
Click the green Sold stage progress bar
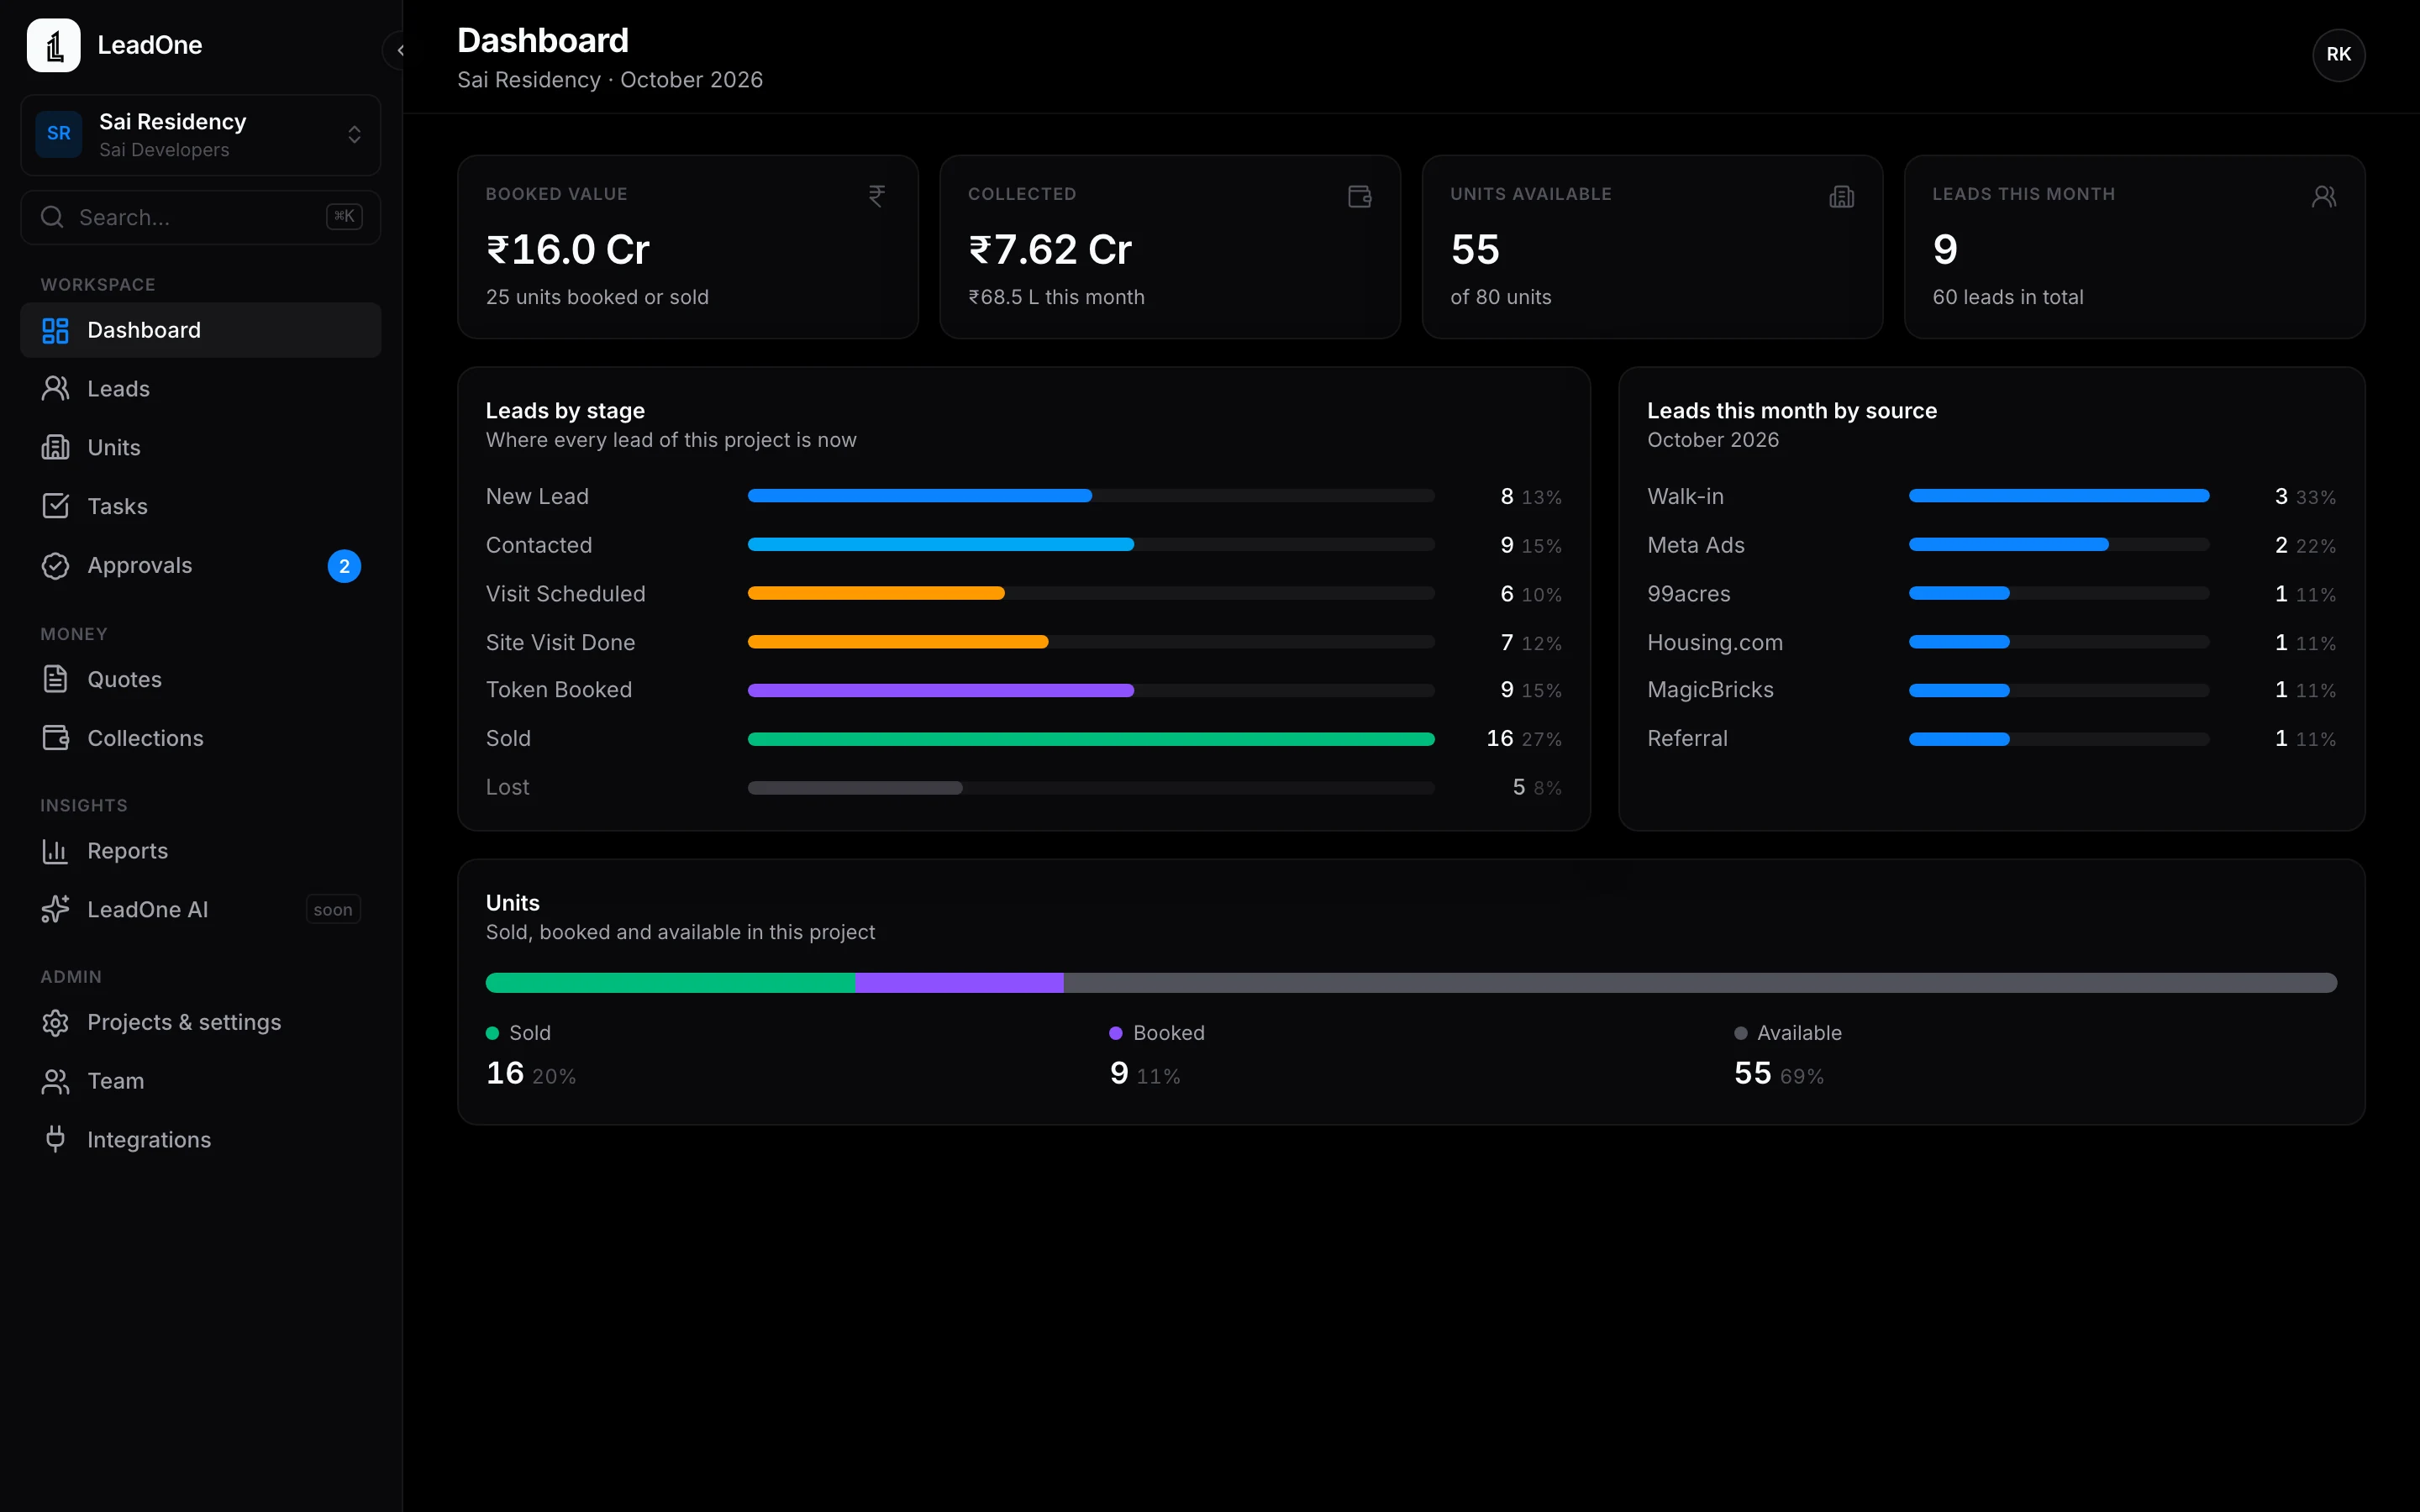click(x=1091, y=739)
